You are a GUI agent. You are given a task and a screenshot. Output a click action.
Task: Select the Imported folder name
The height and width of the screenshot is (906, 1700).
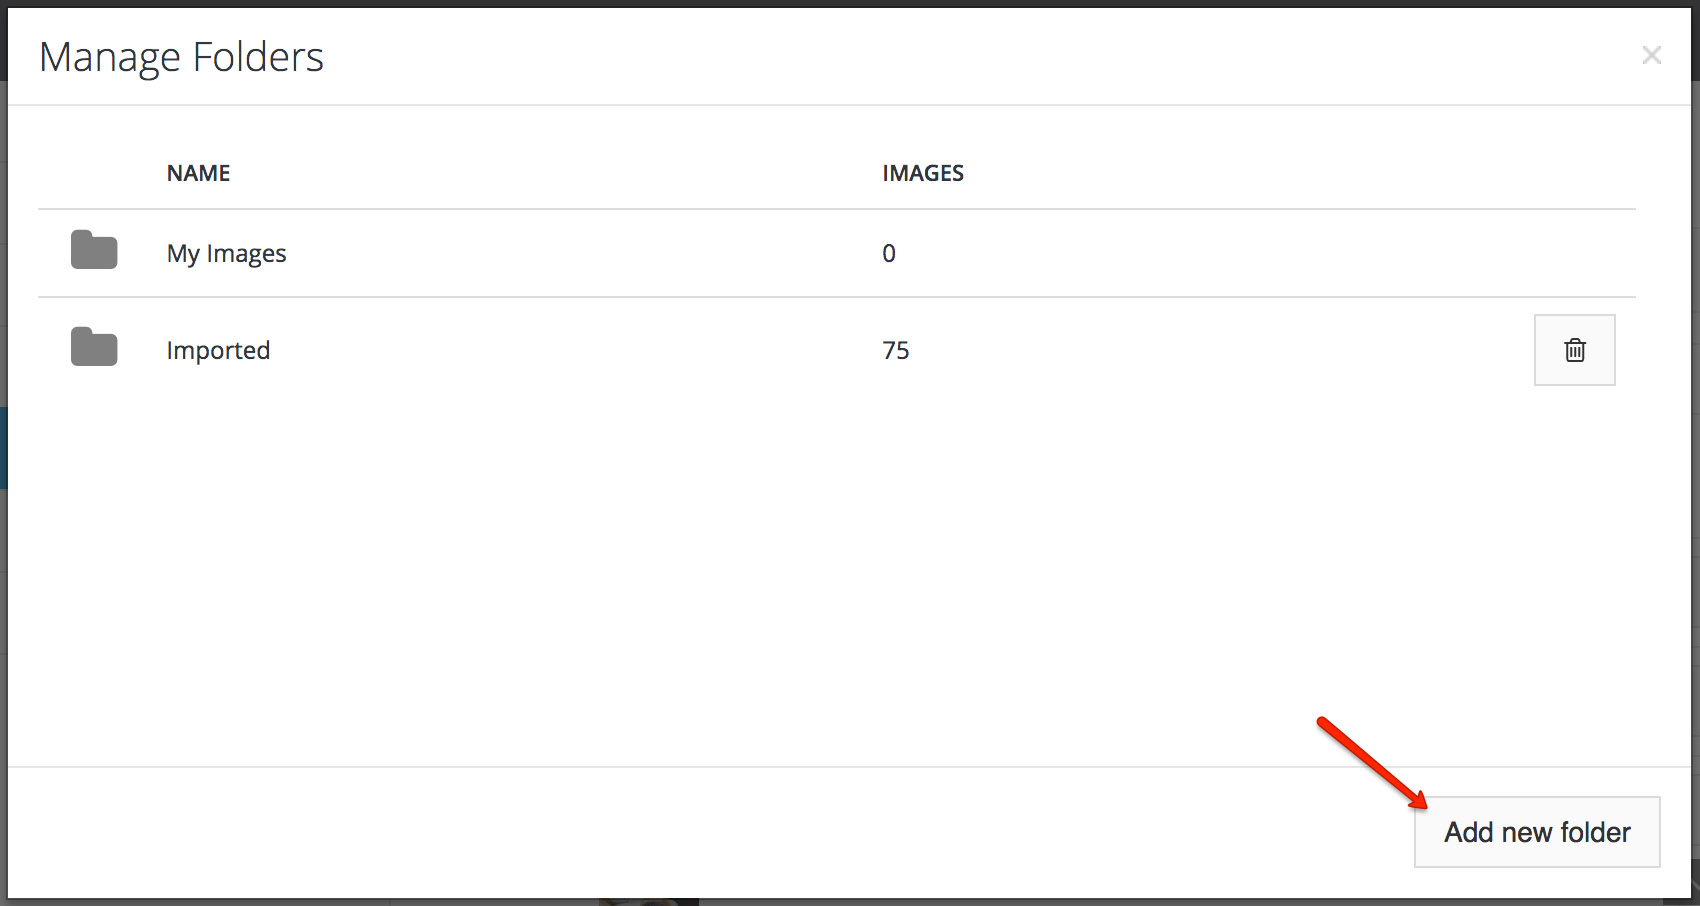pos(218,351)
